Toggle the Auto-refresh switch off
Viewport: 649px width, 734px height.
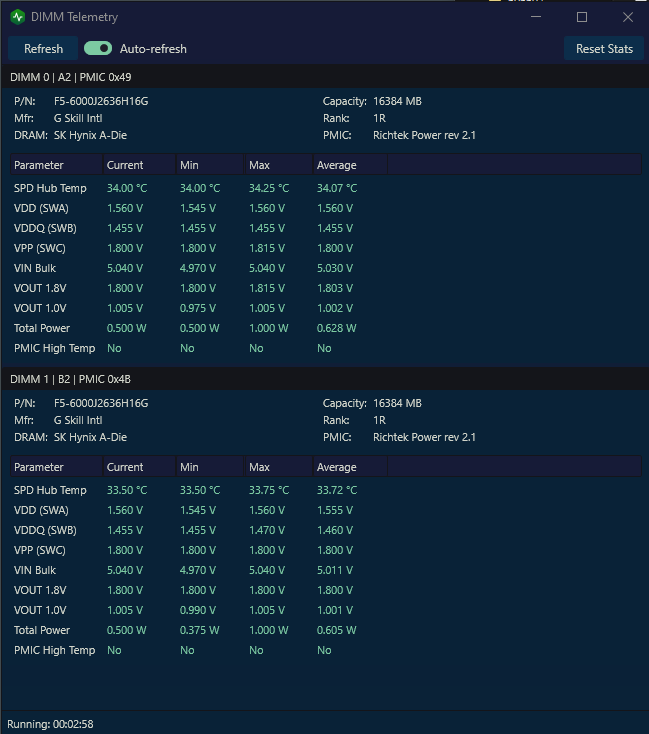pos(98,48)
